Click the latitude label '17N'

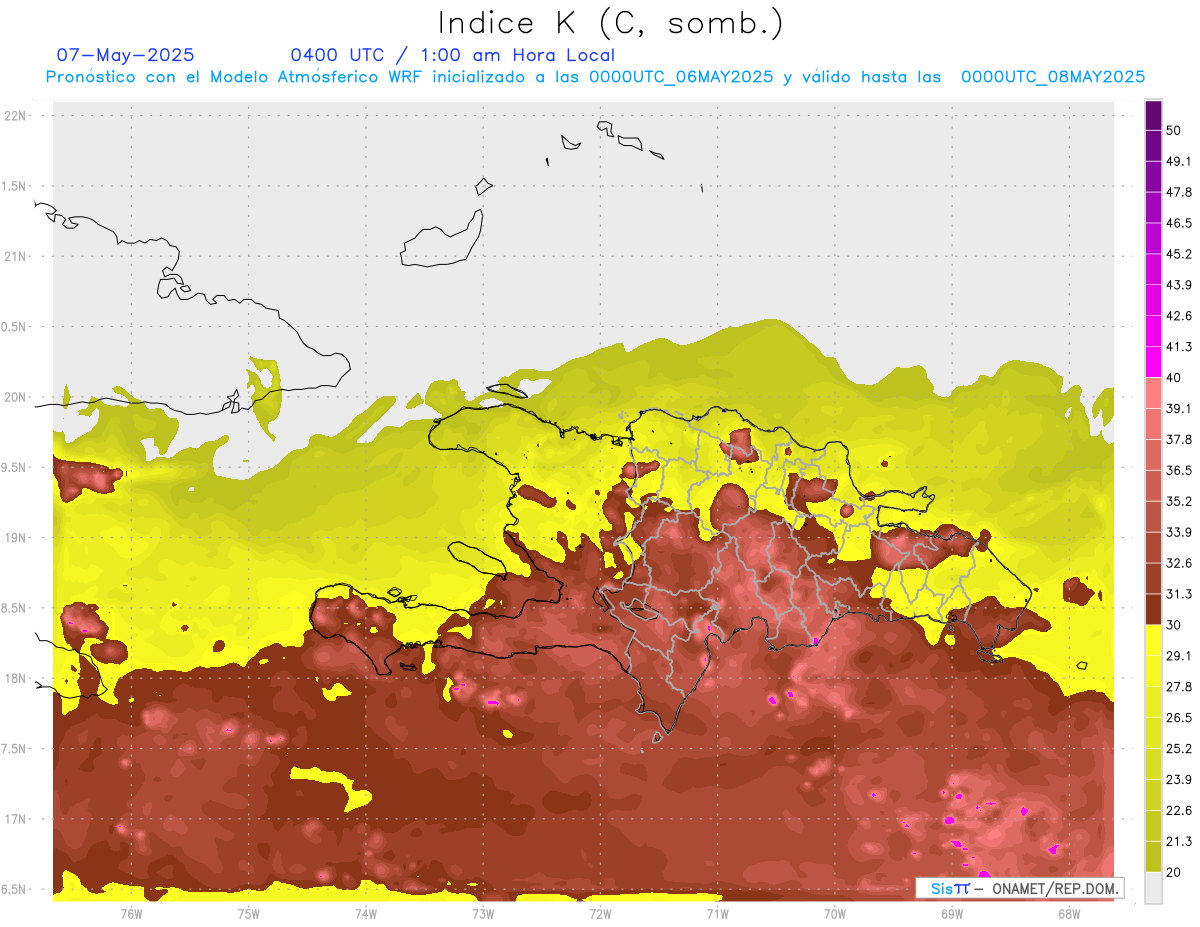click(x=17, y=819)
